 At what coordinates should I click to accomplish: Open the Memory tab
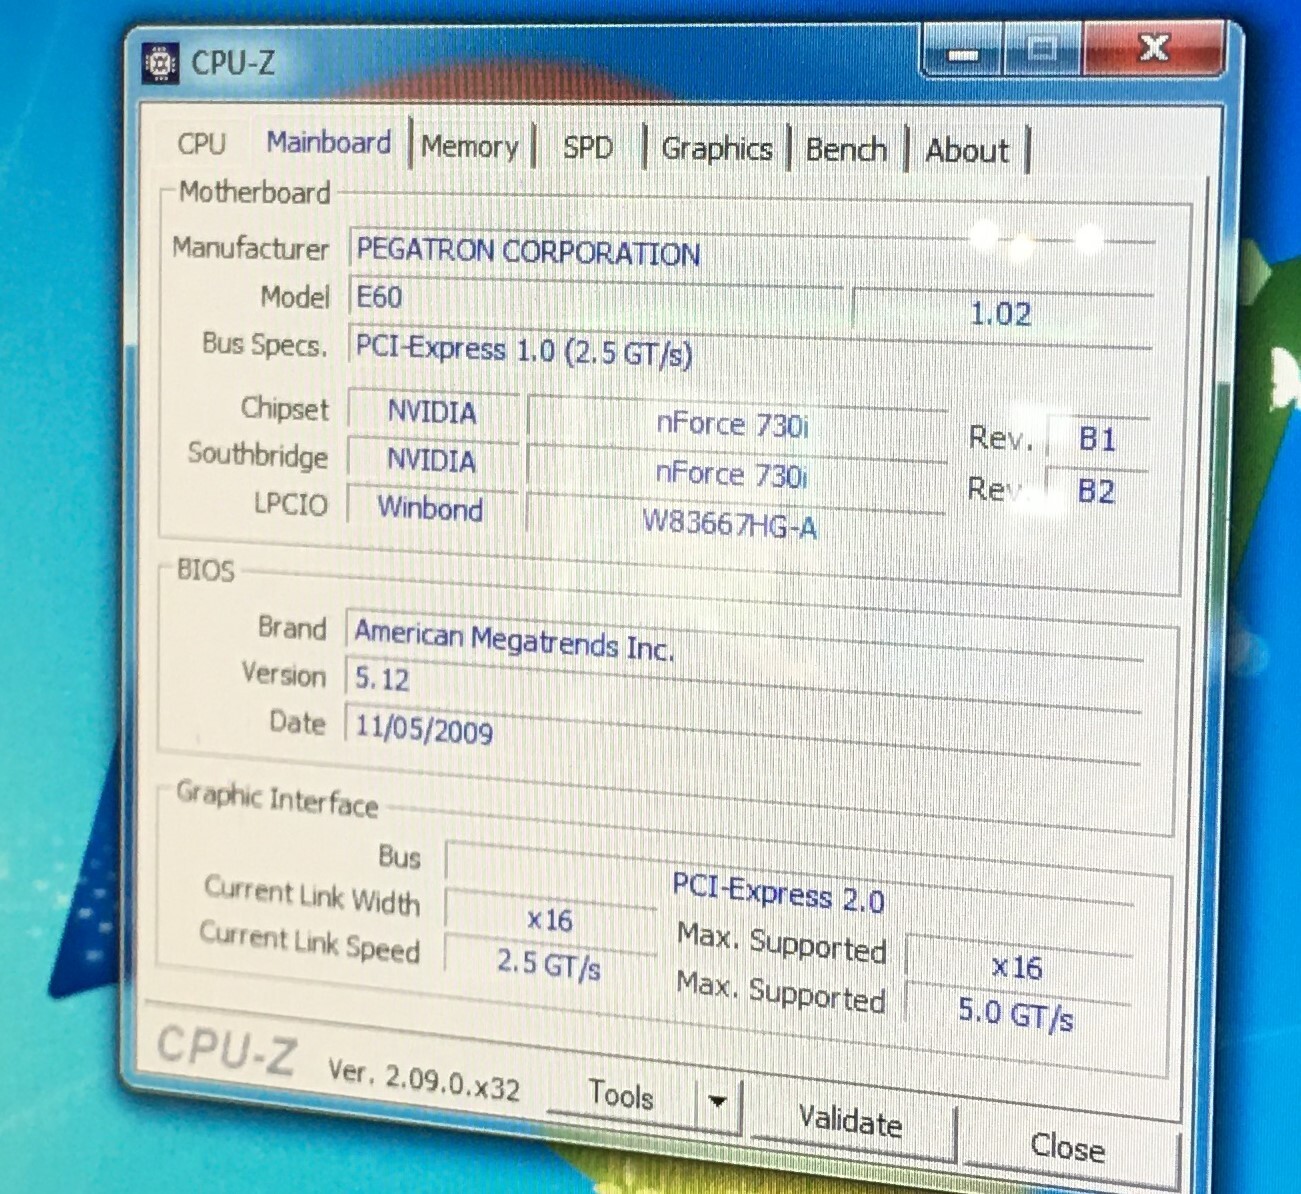pyautogui.click(x=470, y=147)
